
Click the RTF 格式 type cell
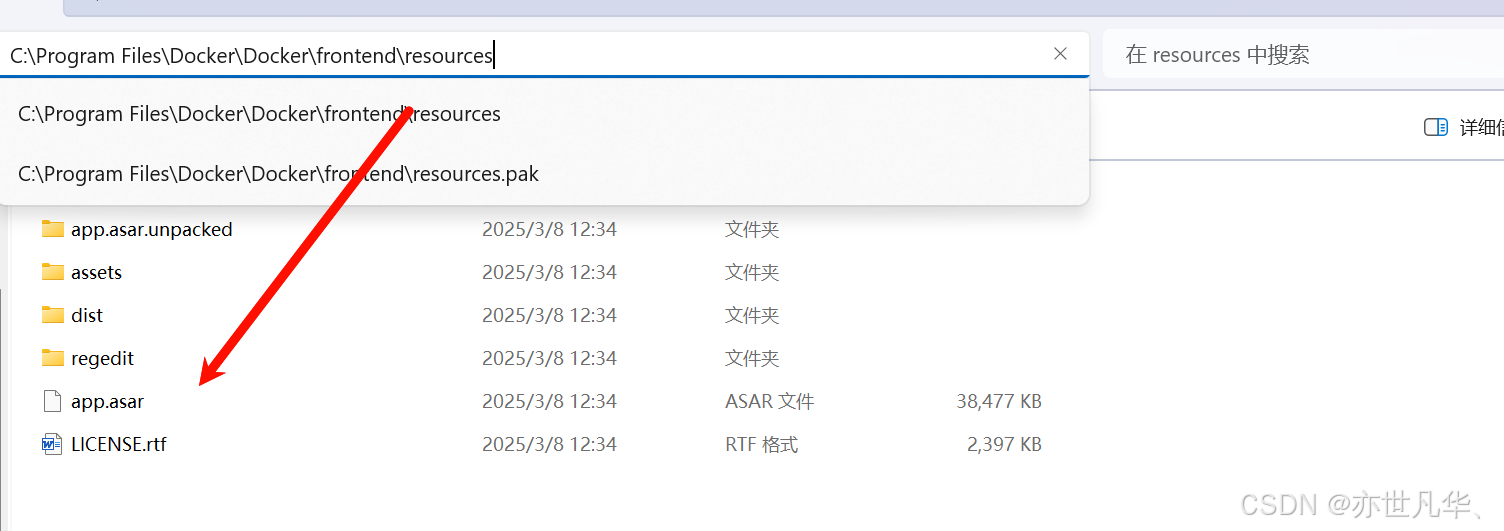(x=761, y=444)
